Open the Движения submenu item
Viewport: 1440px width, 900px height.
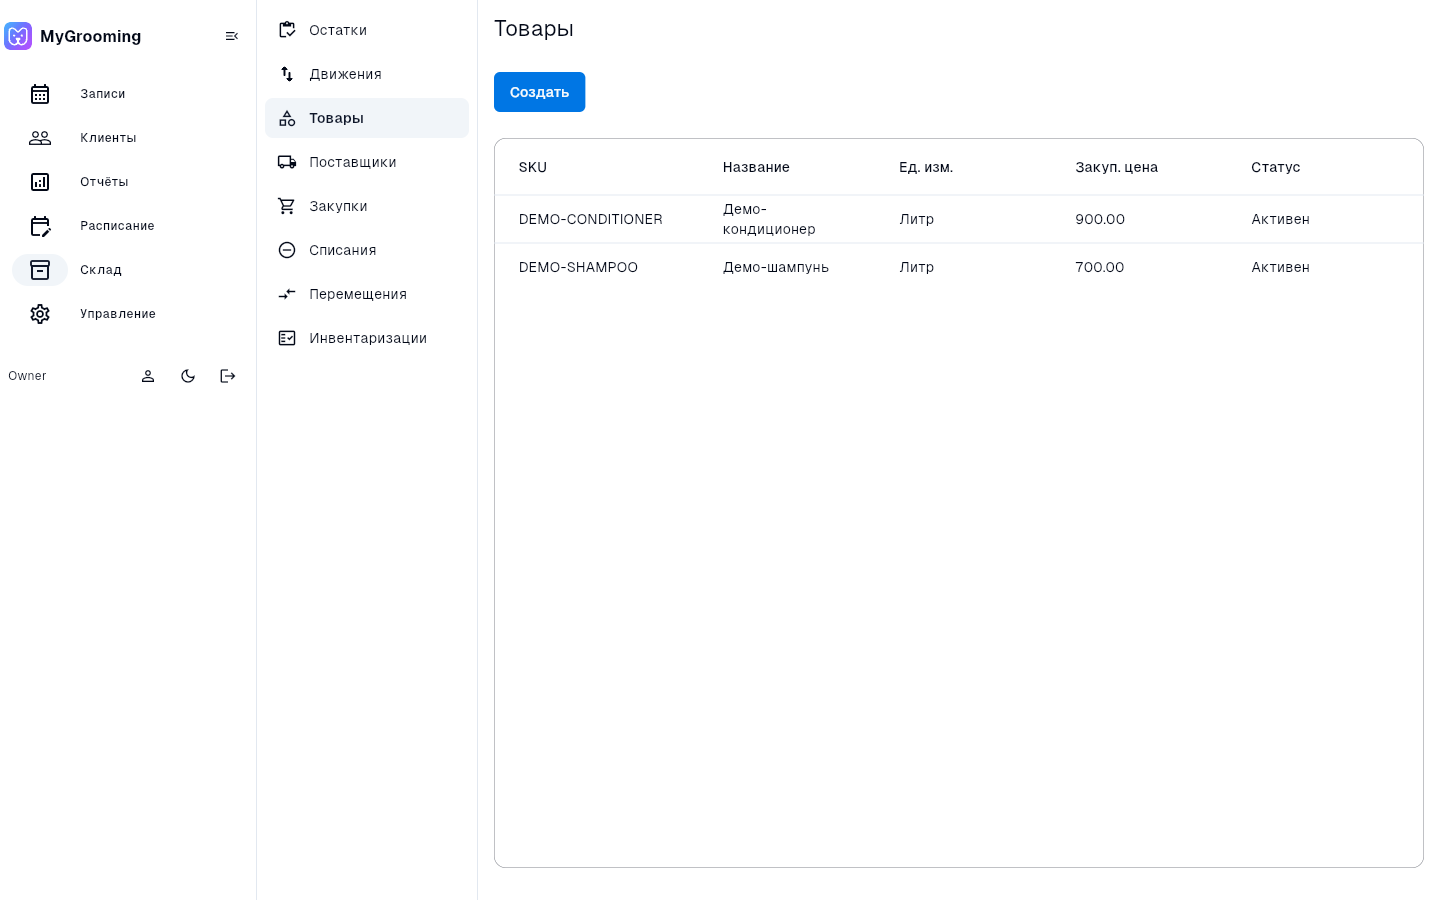pyautogui.click(x=367, y=74)
